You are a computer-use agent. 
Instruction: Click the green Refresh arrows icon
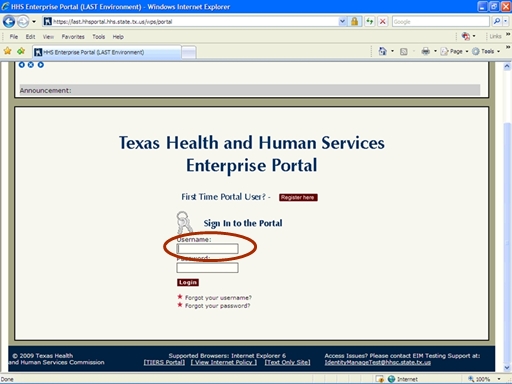tap(370, 22)
